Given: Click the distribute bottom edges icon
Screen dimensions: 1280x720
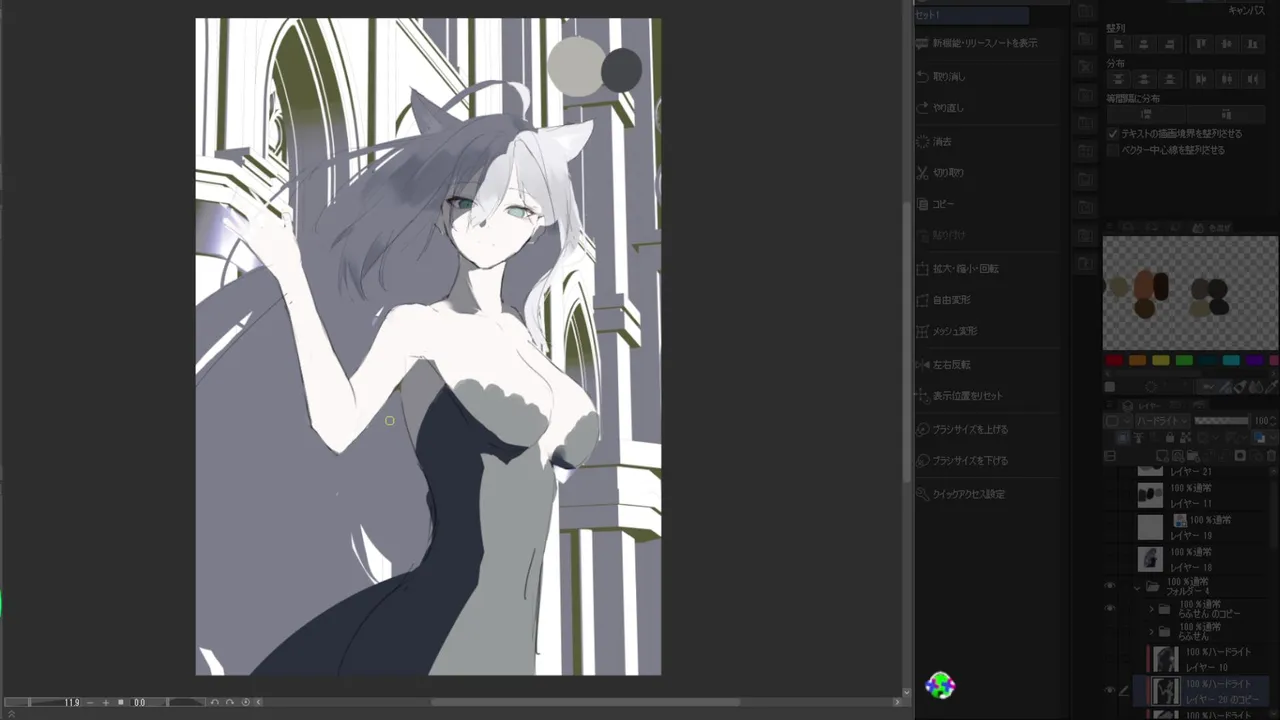Looking at the screenshot, I should click(1168, 79).
